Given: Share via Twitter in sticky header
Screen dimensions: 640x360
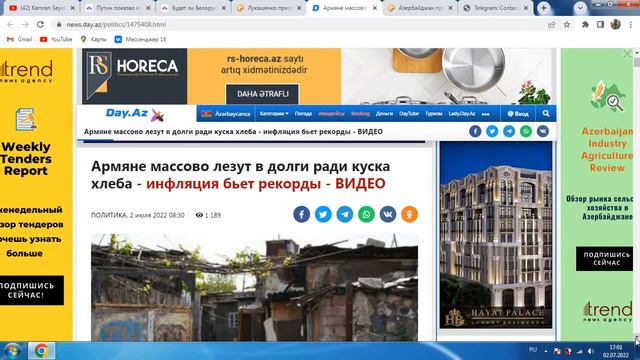Looking at the screenshot, I should point(492,131).
